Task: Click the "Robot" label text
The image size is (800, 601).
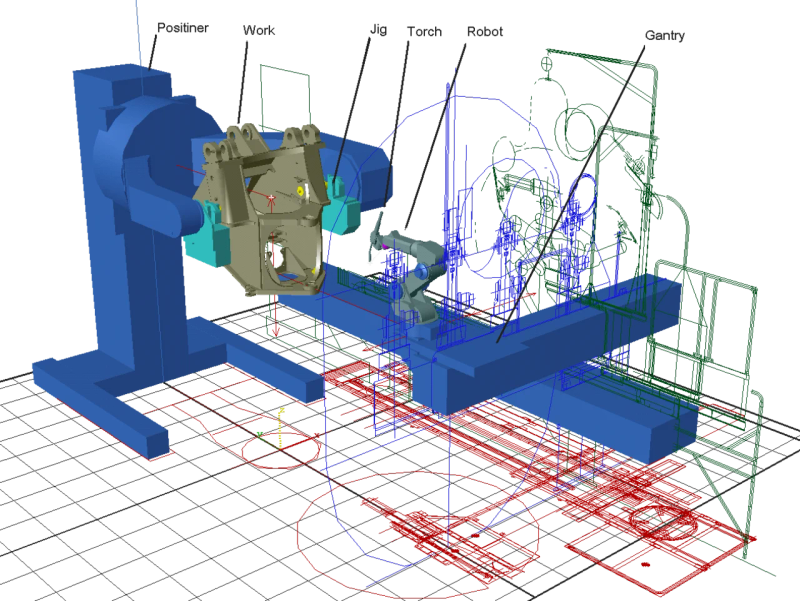Action: click(x=485, y=32)
